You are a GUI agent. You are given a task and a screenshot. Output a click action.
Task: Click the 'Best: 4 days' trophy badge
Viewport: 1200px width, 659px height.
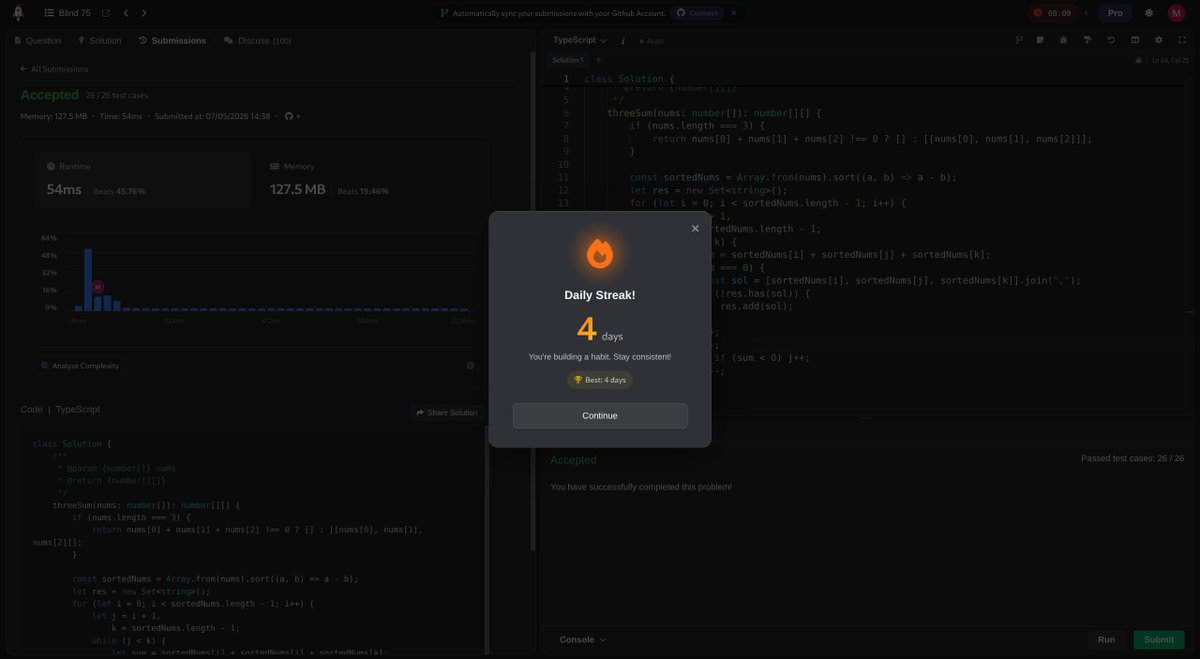click(x=600, y=380)
